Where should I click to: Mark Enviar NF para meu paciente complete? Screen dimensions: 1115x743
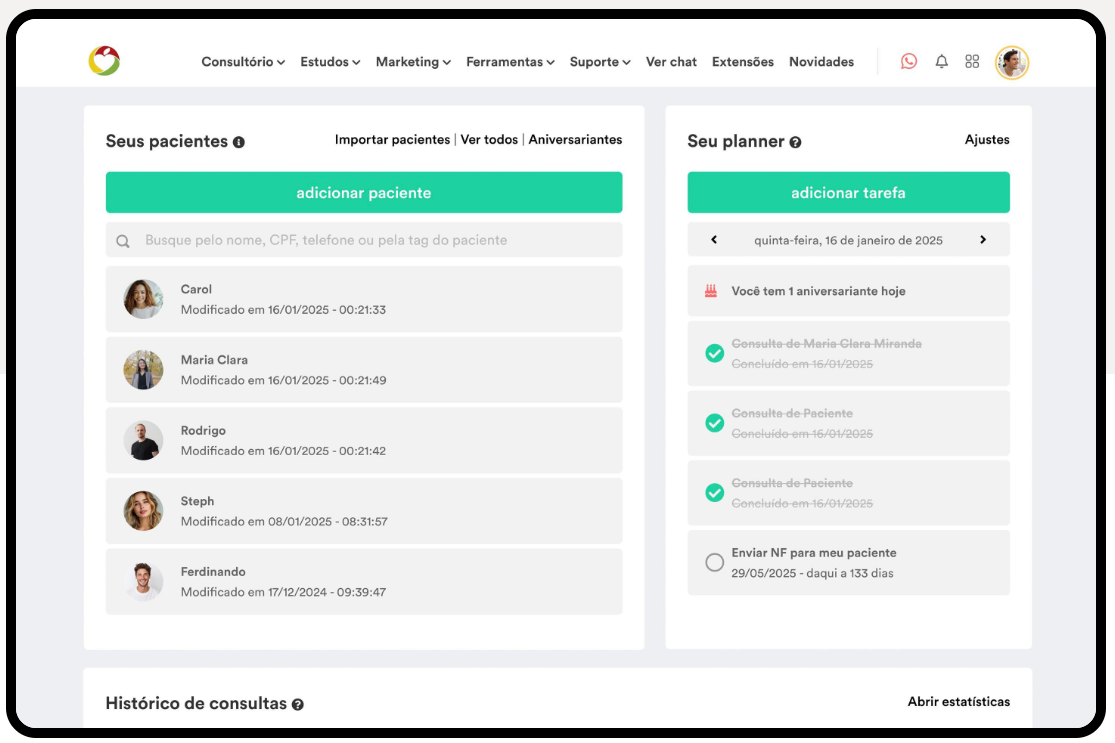(714, 563)
